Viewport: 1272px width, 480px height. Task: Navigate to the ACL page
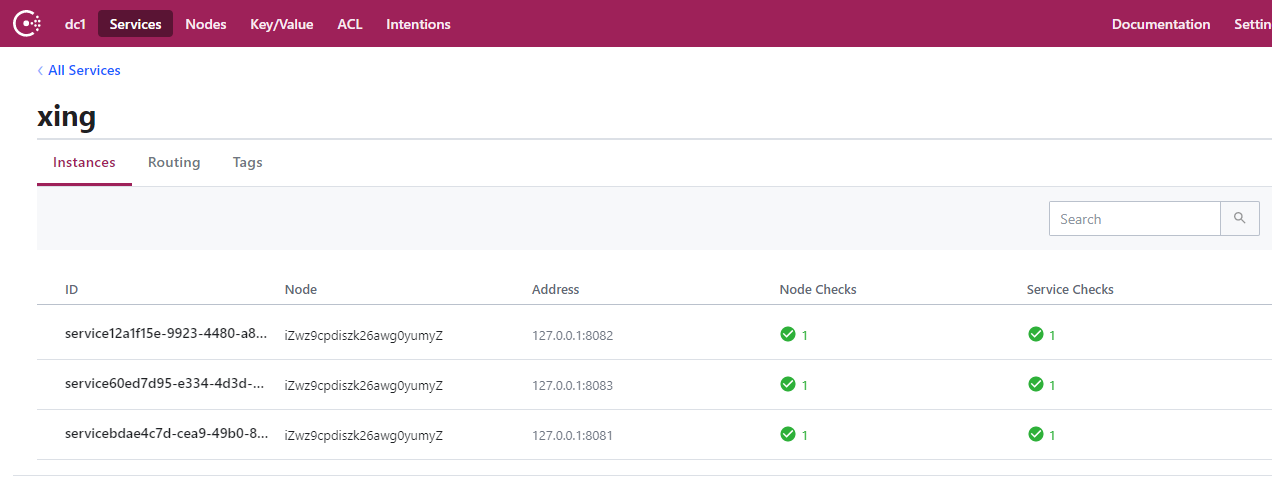350,24
